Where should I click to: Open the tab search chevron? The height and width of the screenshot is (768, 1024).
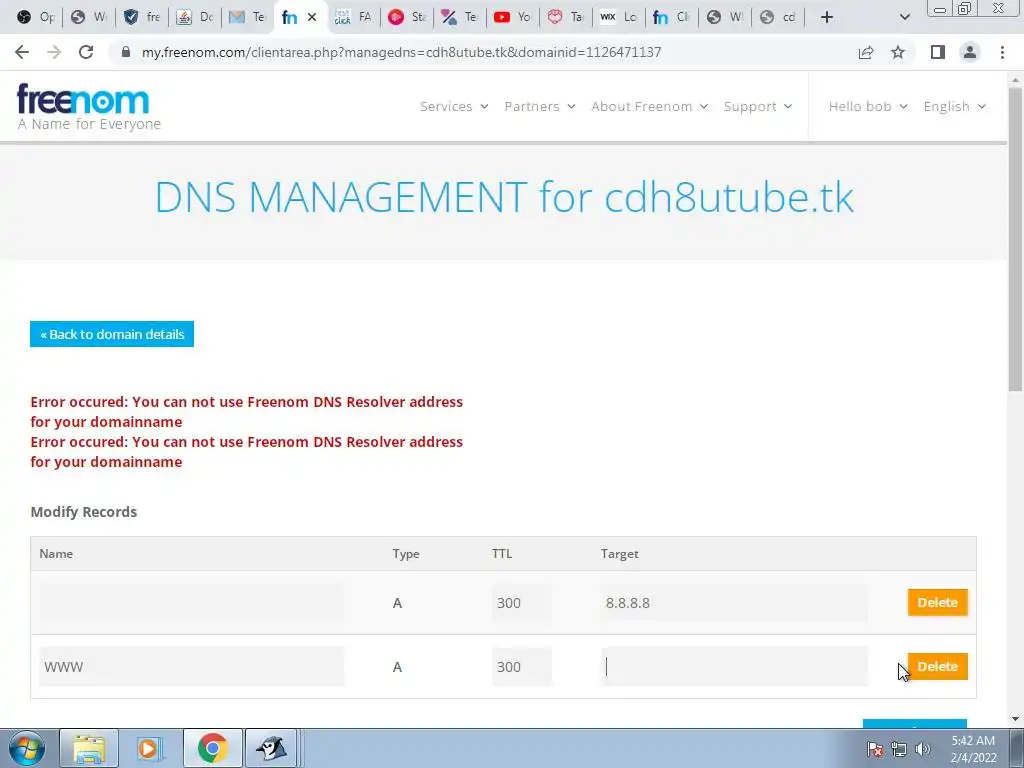click(x=904, y=17)
